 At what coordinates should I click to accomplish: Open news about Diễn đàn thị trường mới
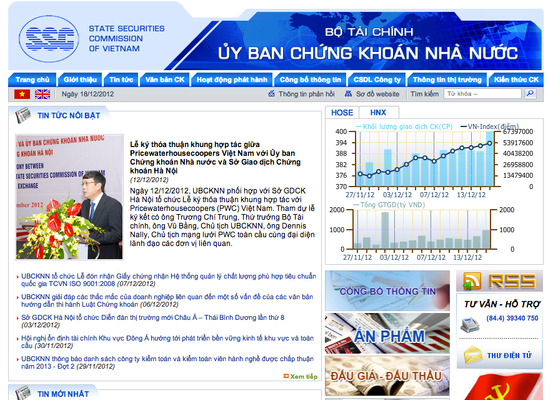tap(153, 317)
